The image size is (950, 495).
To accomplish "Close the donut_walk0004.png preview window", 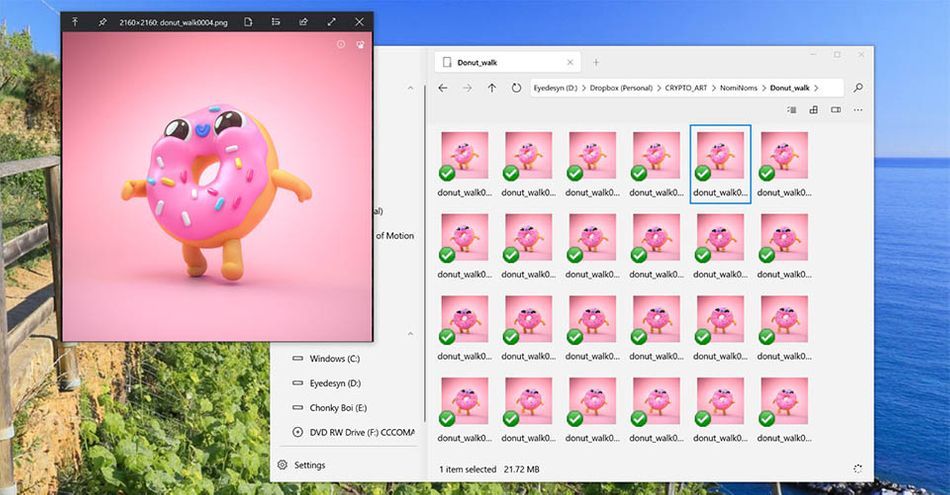I will click(x=359, y=22).
